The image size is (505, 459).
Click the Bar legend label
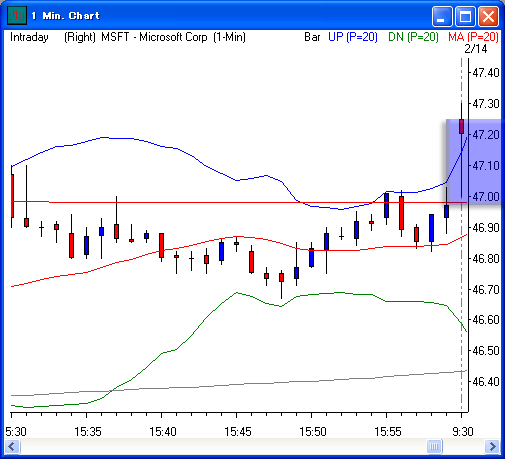312,37
